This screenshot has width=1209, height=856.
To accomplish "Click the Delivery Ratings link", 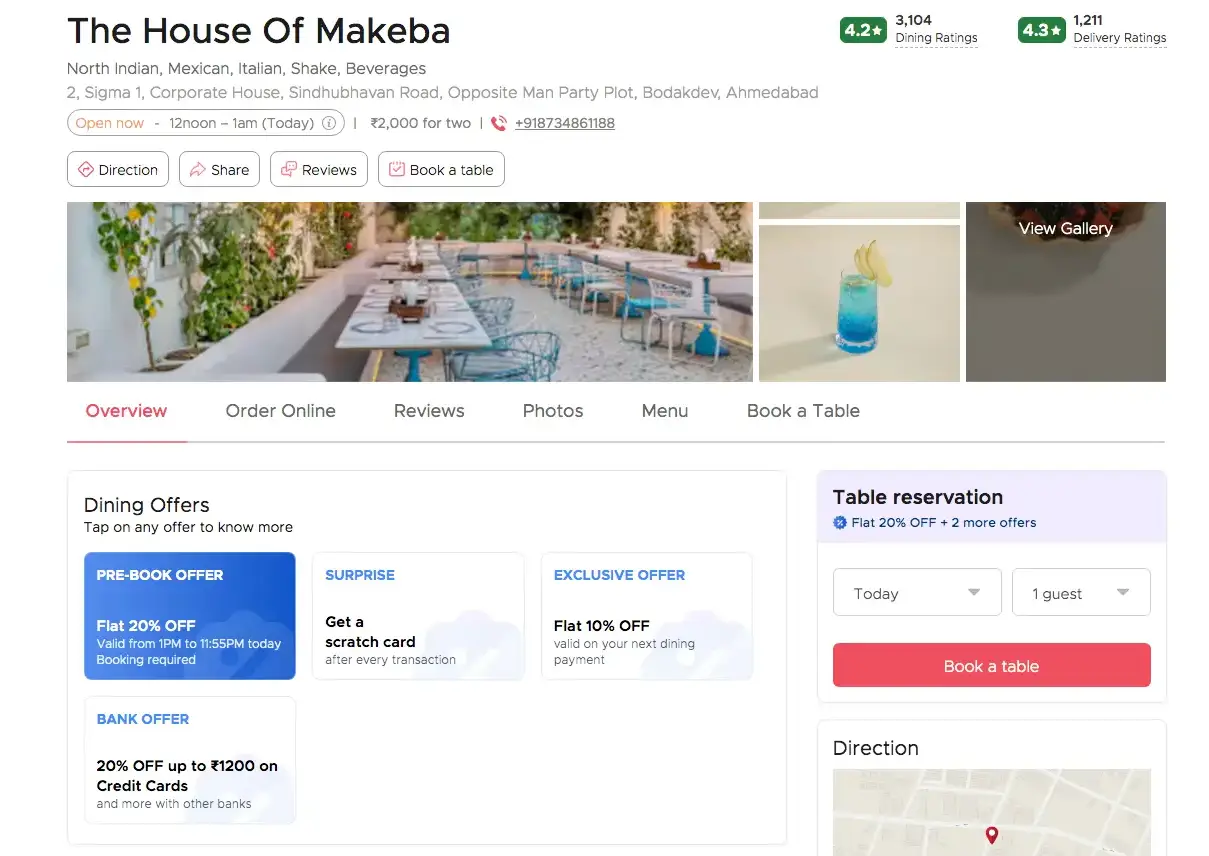I will (x=1120, y=38).
